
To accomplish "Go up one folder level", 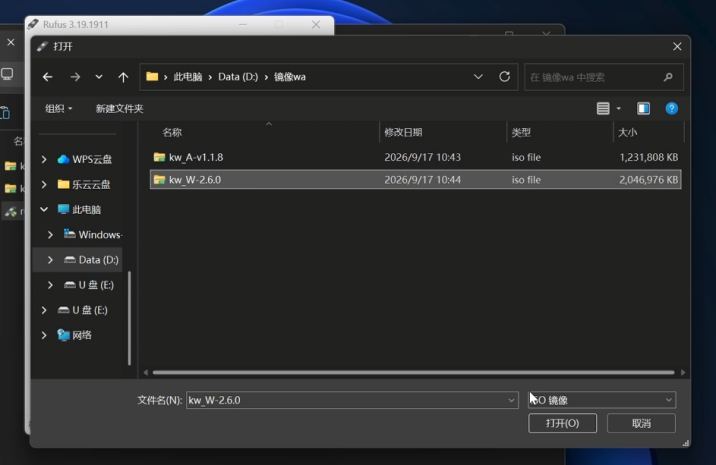I will [x=123, y=77].
